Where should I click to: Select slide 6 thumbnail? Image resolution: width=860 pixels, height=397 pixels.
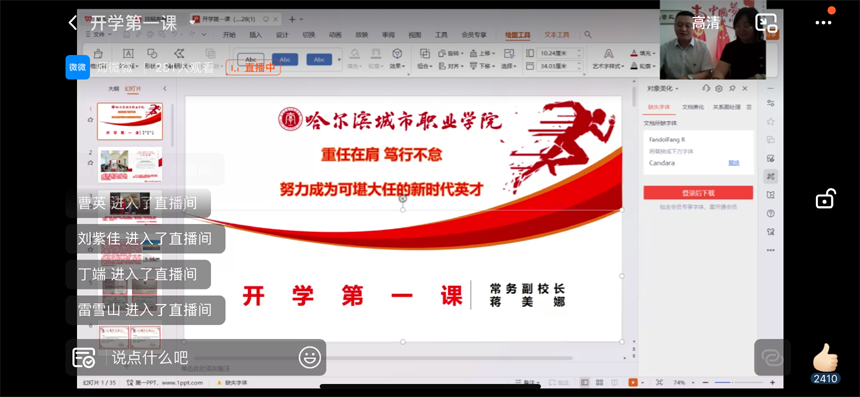[x=130, y=338]
